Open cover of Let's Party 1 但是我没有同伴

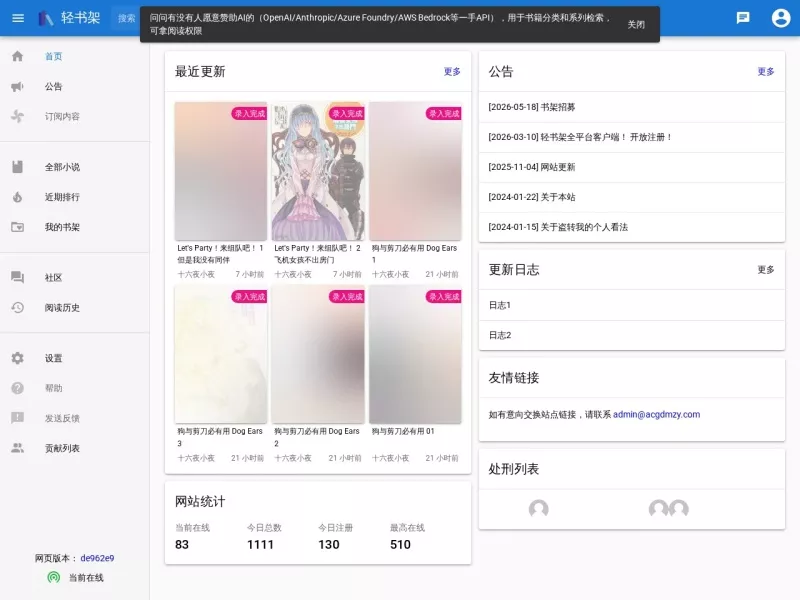coord(221,171)
